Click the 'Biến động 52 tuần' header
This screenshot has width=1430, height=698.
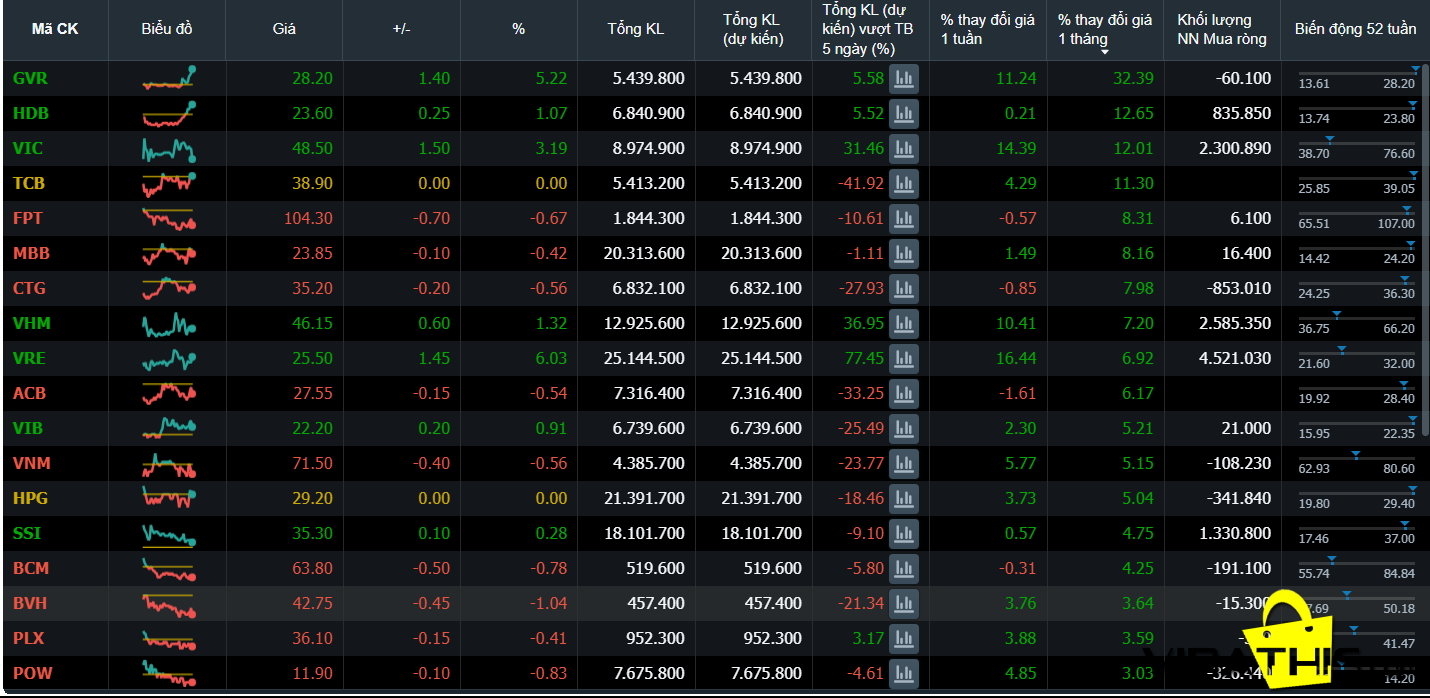pyautogui.click(x=1355, y=29)
